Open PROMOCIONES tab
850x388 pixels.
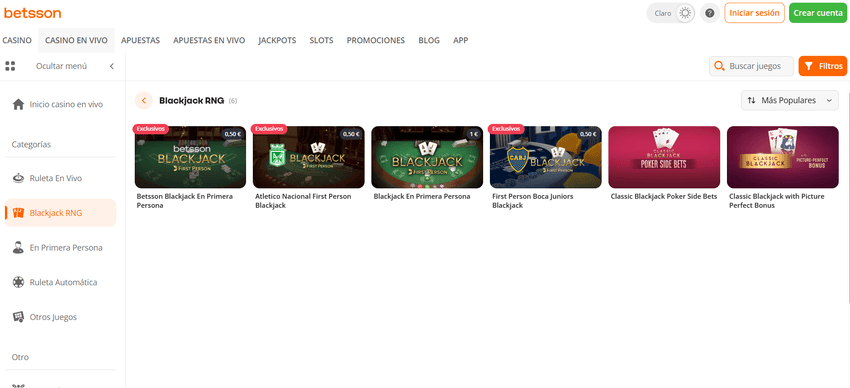pyautogui.click(x=376, y=40)
